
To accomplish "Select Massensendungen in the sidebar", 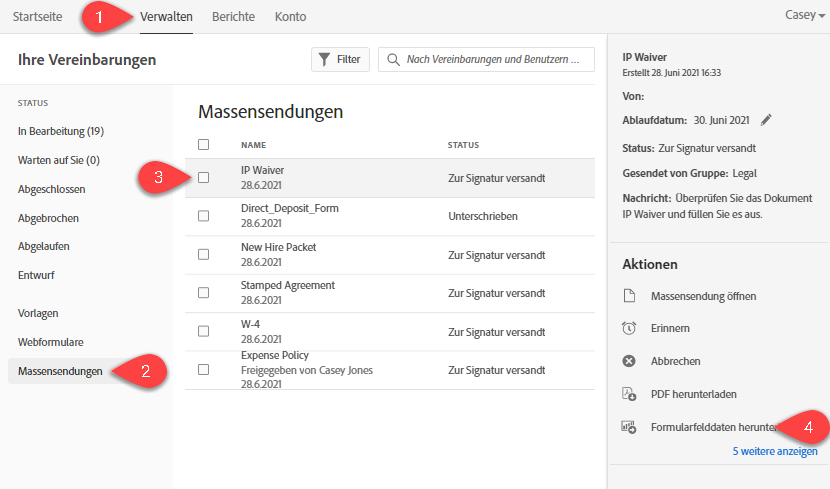I will (x=60, y=372).
